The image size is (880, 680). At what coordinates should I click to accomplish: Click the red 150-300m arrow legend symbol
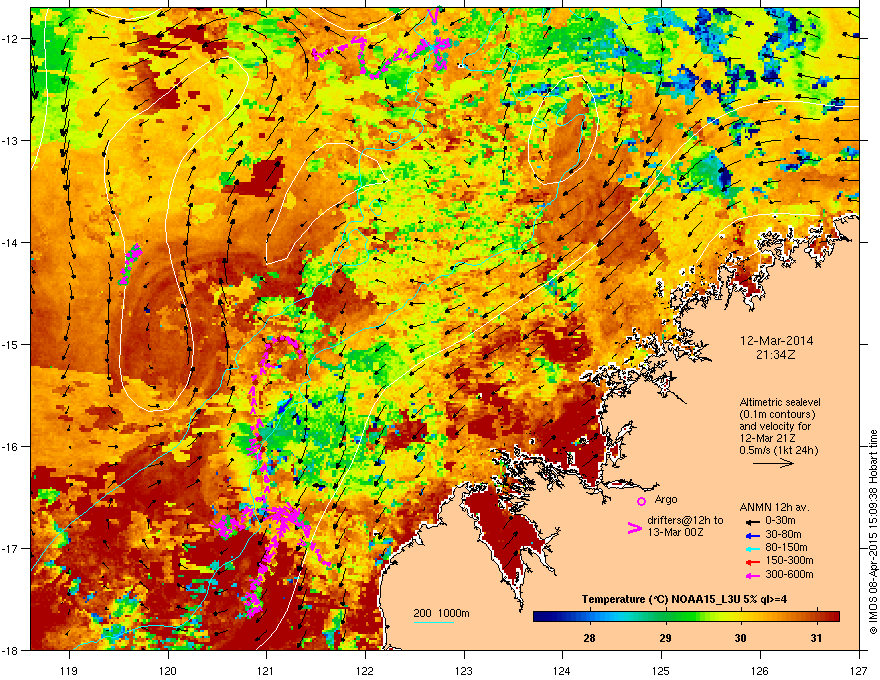752,562
